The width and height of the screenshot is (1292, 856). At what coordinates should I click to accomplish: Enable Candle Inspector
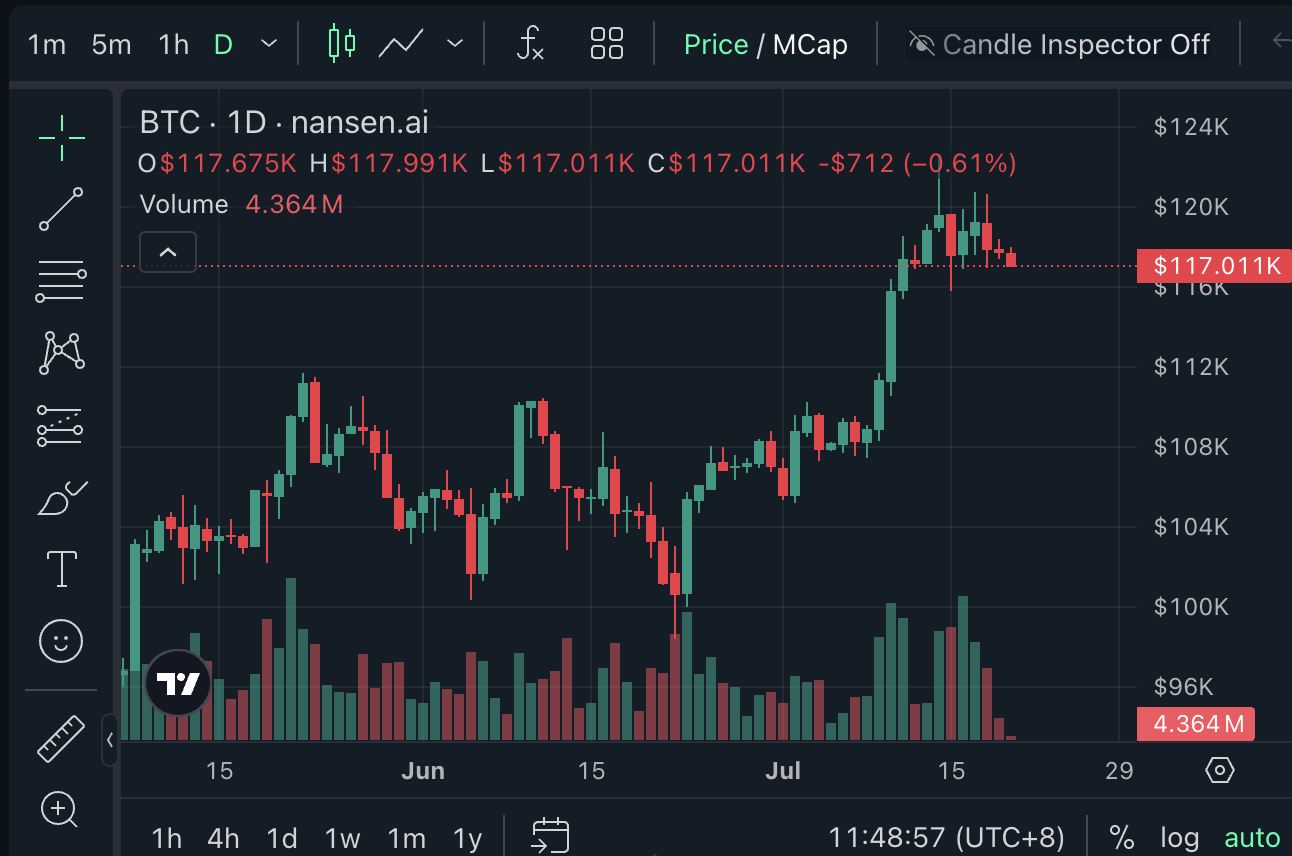[x=1059, y=44]
